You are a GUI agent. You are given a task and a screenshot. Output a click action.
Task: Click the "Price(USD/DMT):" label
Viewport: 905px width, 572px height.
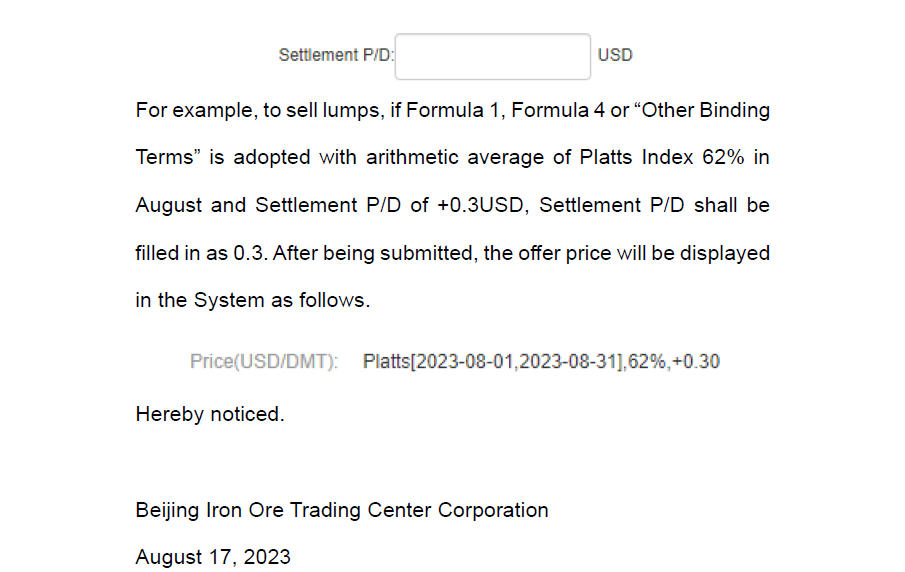click(264, 361)
